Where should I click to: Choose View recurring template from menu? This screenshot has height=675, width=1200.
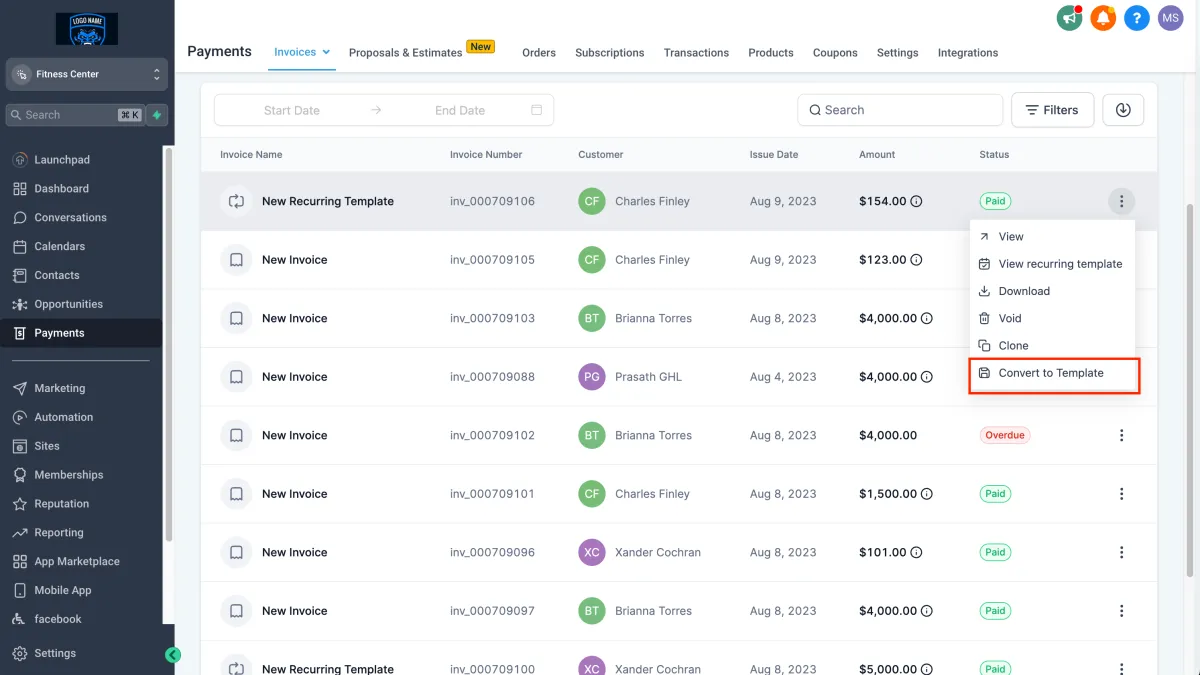pos(1059,264)
